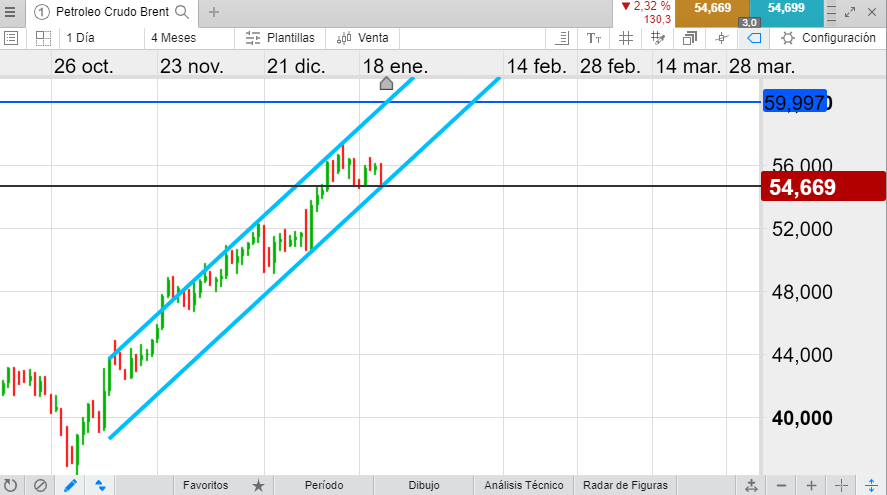Viewport: 887px width, 495px height.
Task: Select the pencil drawing tool
Action: 70,485
